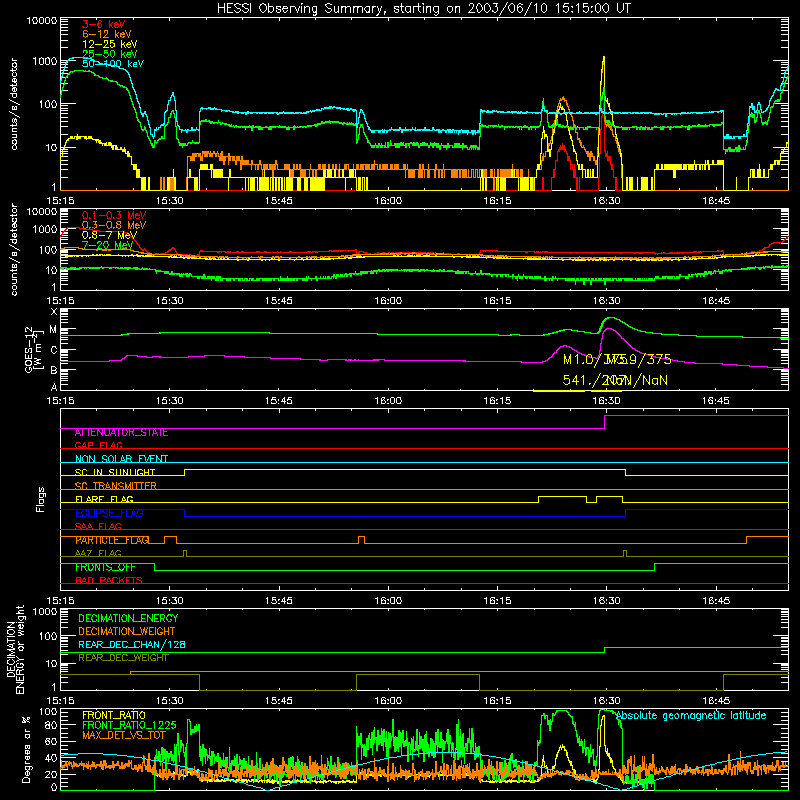Viewport: 800px width, 800px height.
Task: Click the HESSI Observing Summary plot title
Action: click(423, 9)
